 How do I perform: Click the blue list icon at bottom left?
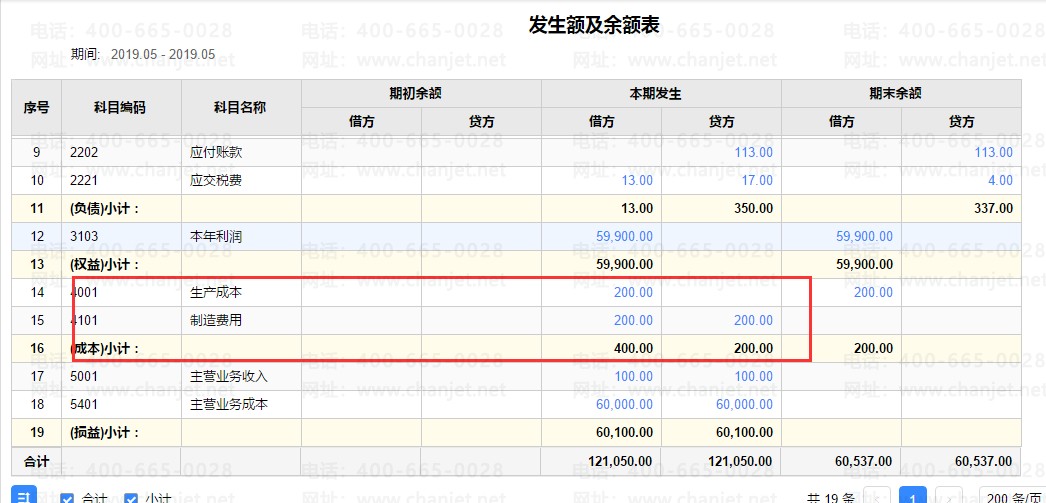pos(23,496)
